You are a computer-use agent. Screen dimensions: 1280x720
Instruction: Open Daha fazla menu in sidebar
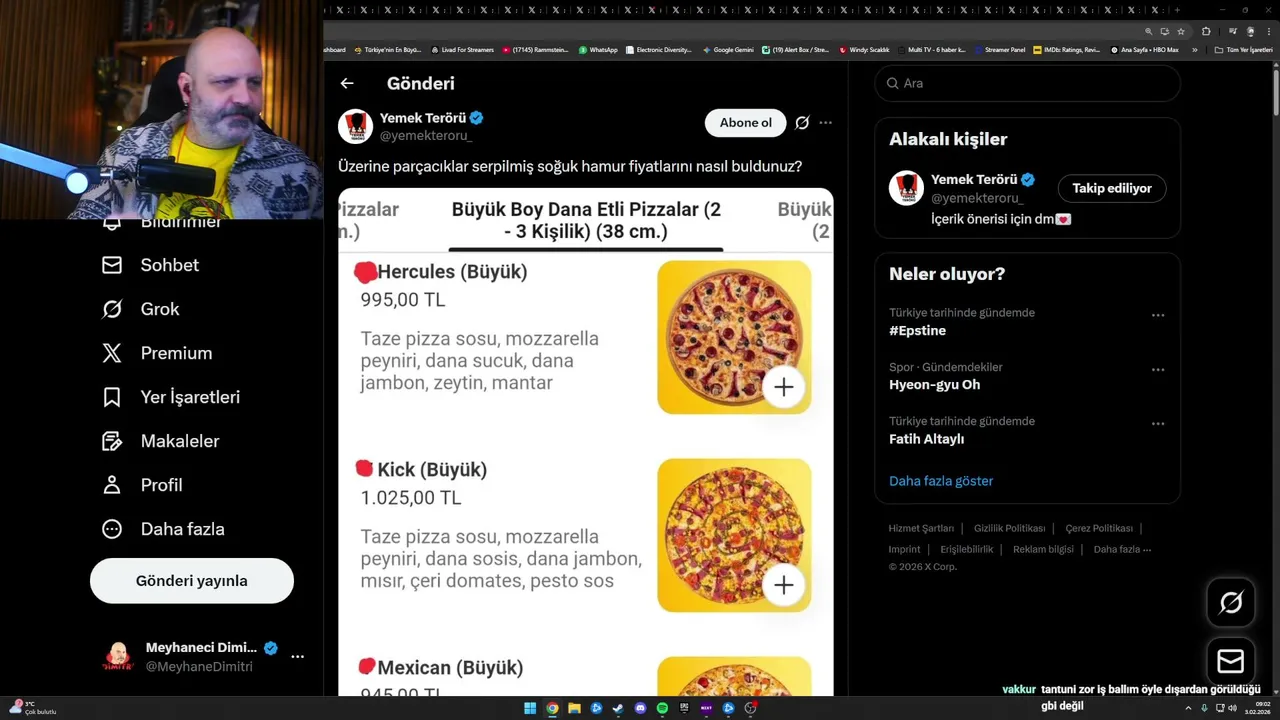click(x=163, y=529)
